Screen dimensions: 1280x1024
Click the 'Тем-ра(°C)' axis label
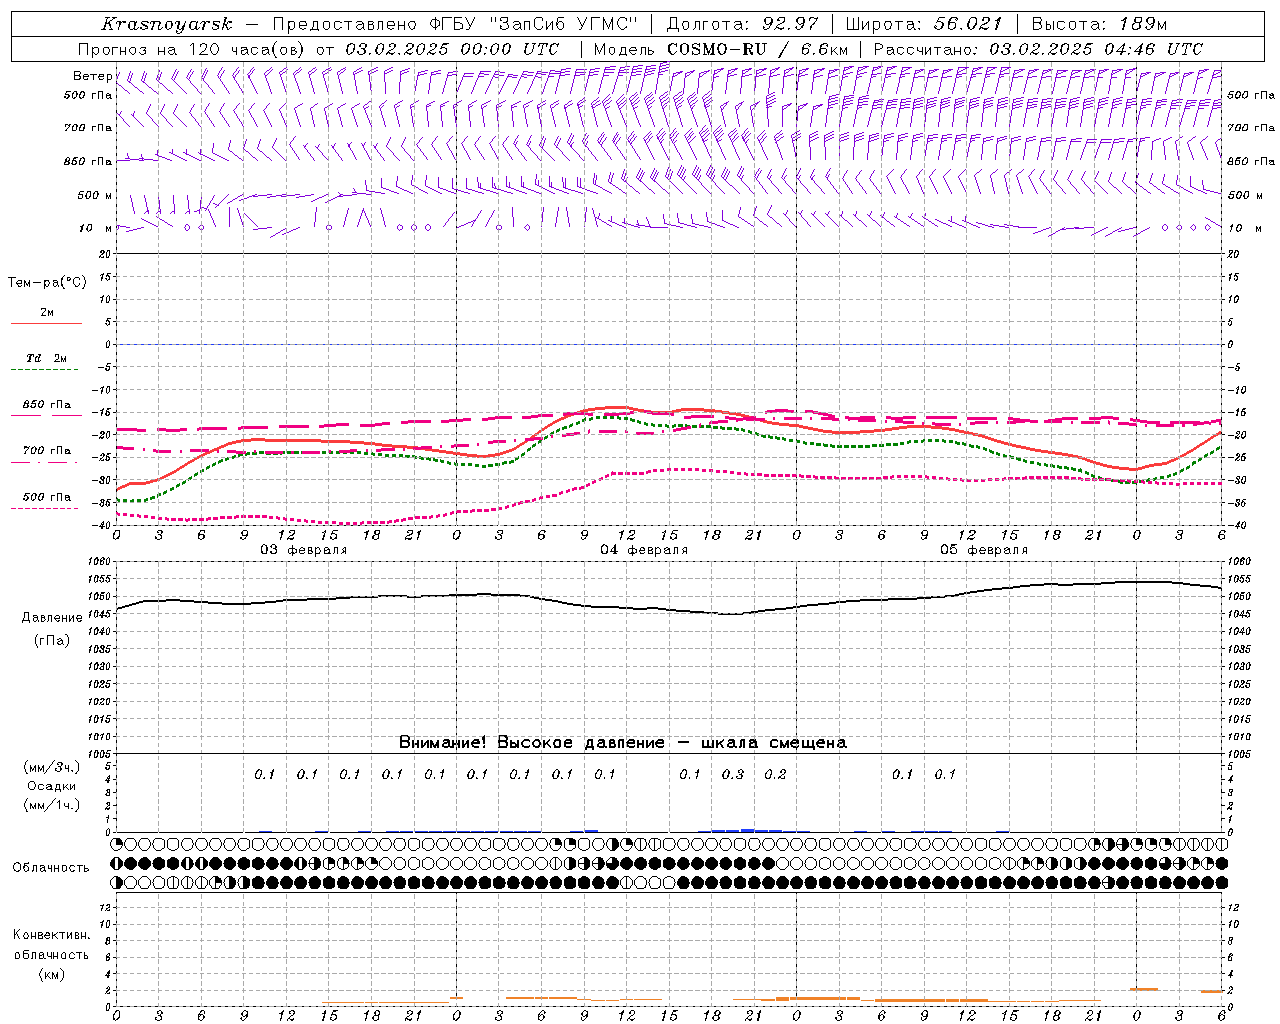click(47, 283)
